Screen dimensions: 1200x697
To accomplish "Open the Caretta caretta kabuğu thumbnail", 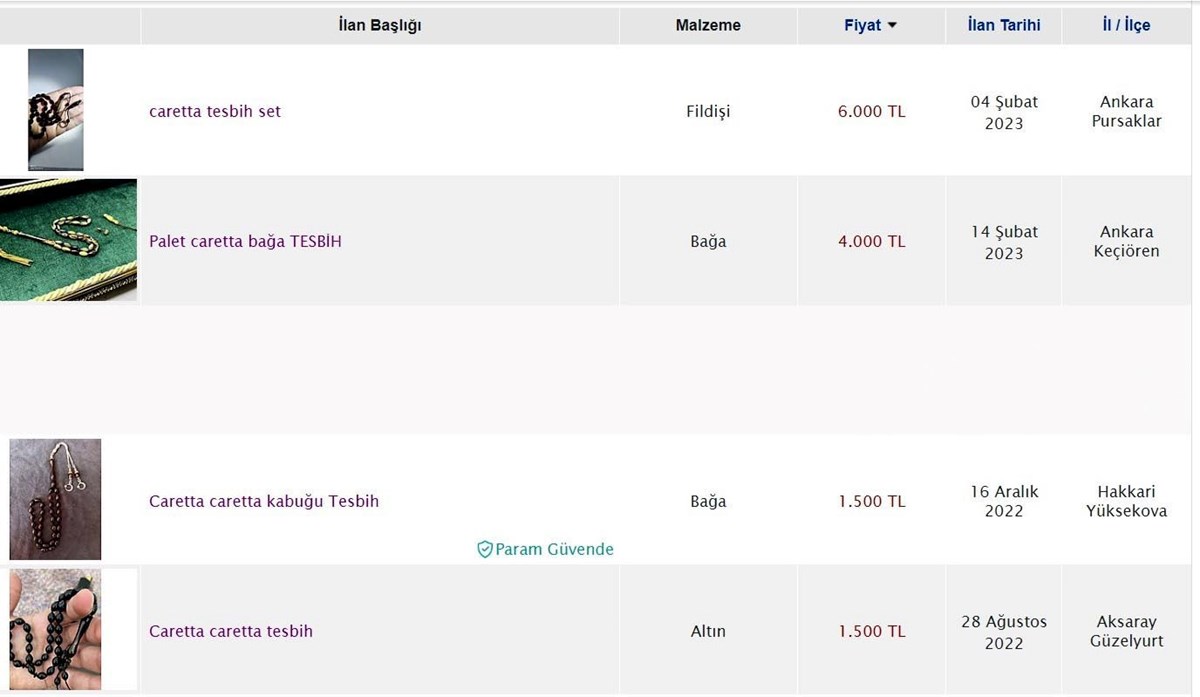I will click(x=55, y=499).
